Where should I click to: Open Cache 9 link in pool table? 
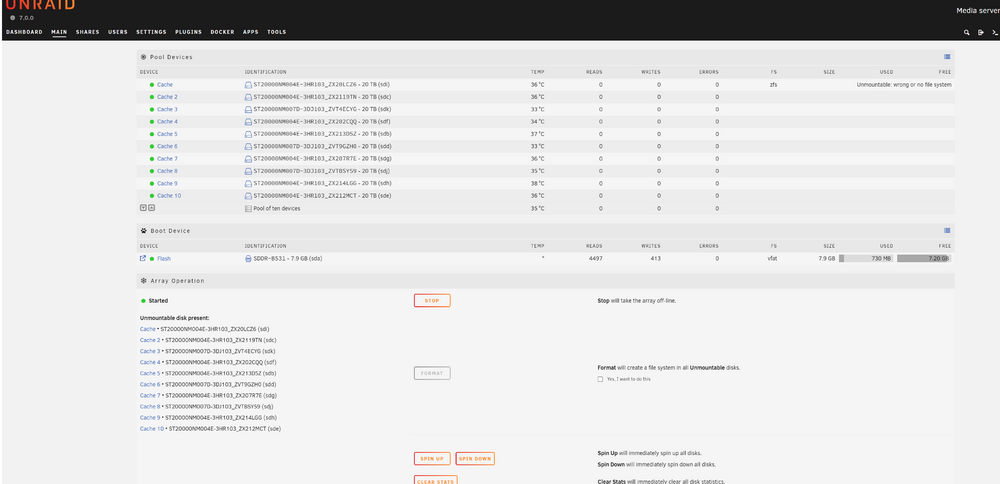167,184
